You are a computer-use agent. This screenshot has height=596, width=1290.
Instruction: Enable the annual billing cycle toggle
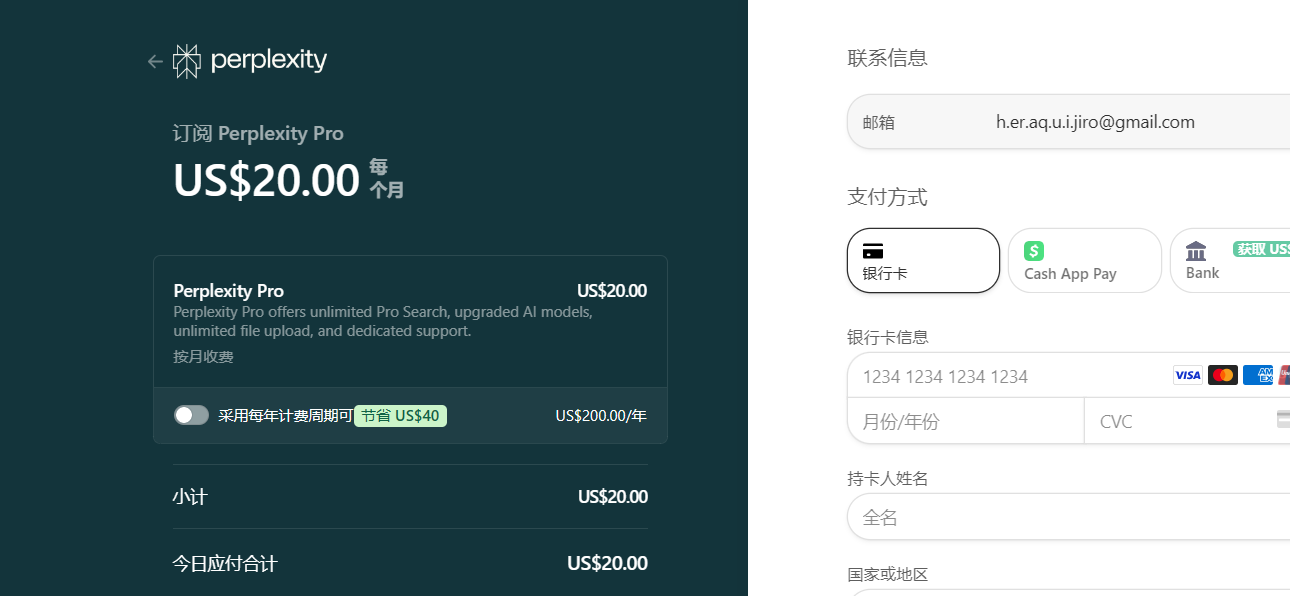click(191, 415)
